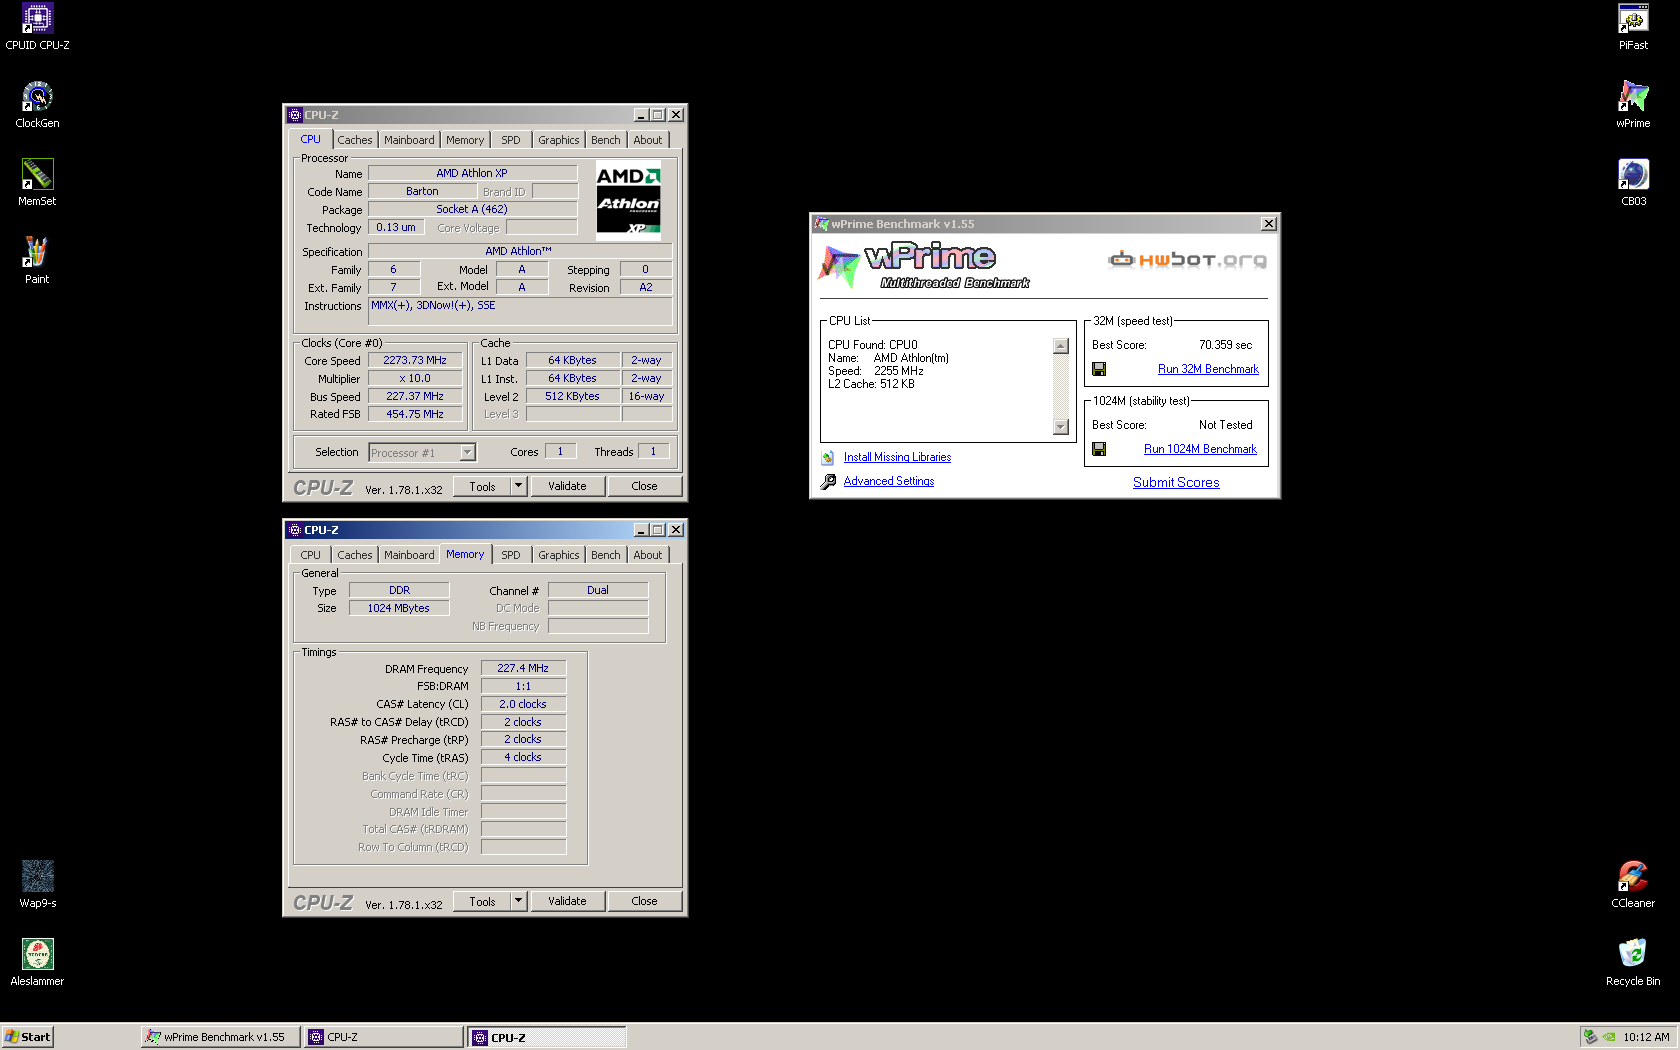The width and height of the screenshot is (1680, 1050).
Task: Select the CB03 desktop icon
Action: (1633, 183)
